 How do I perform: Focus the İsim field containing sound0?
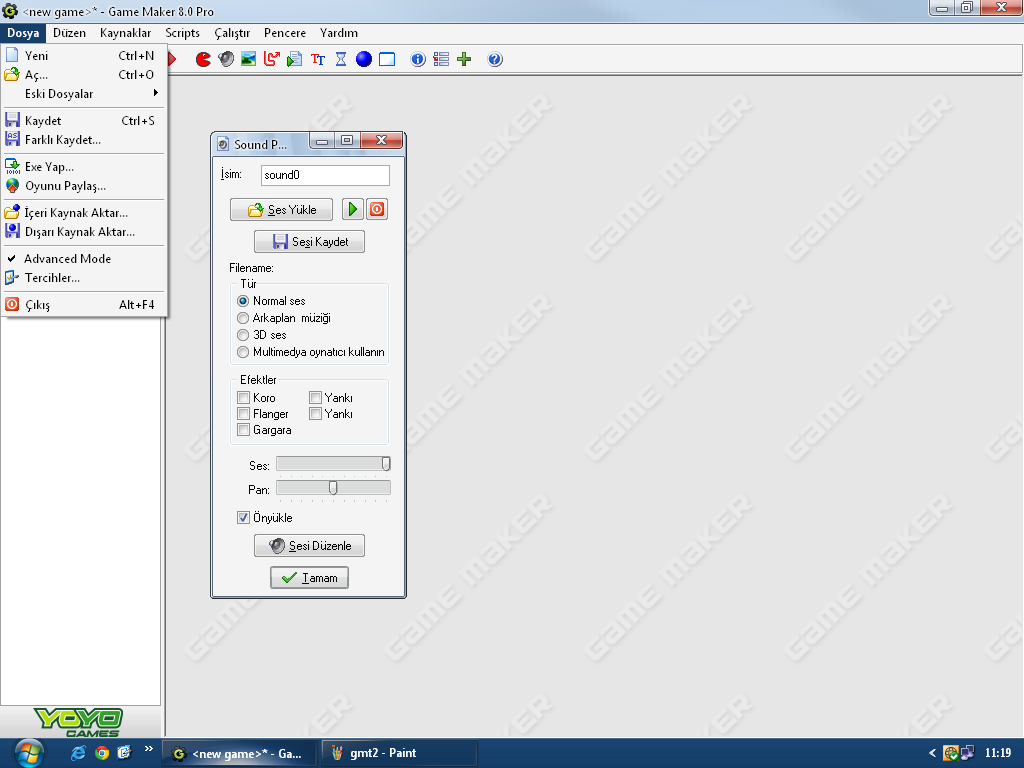pos(325,175)
